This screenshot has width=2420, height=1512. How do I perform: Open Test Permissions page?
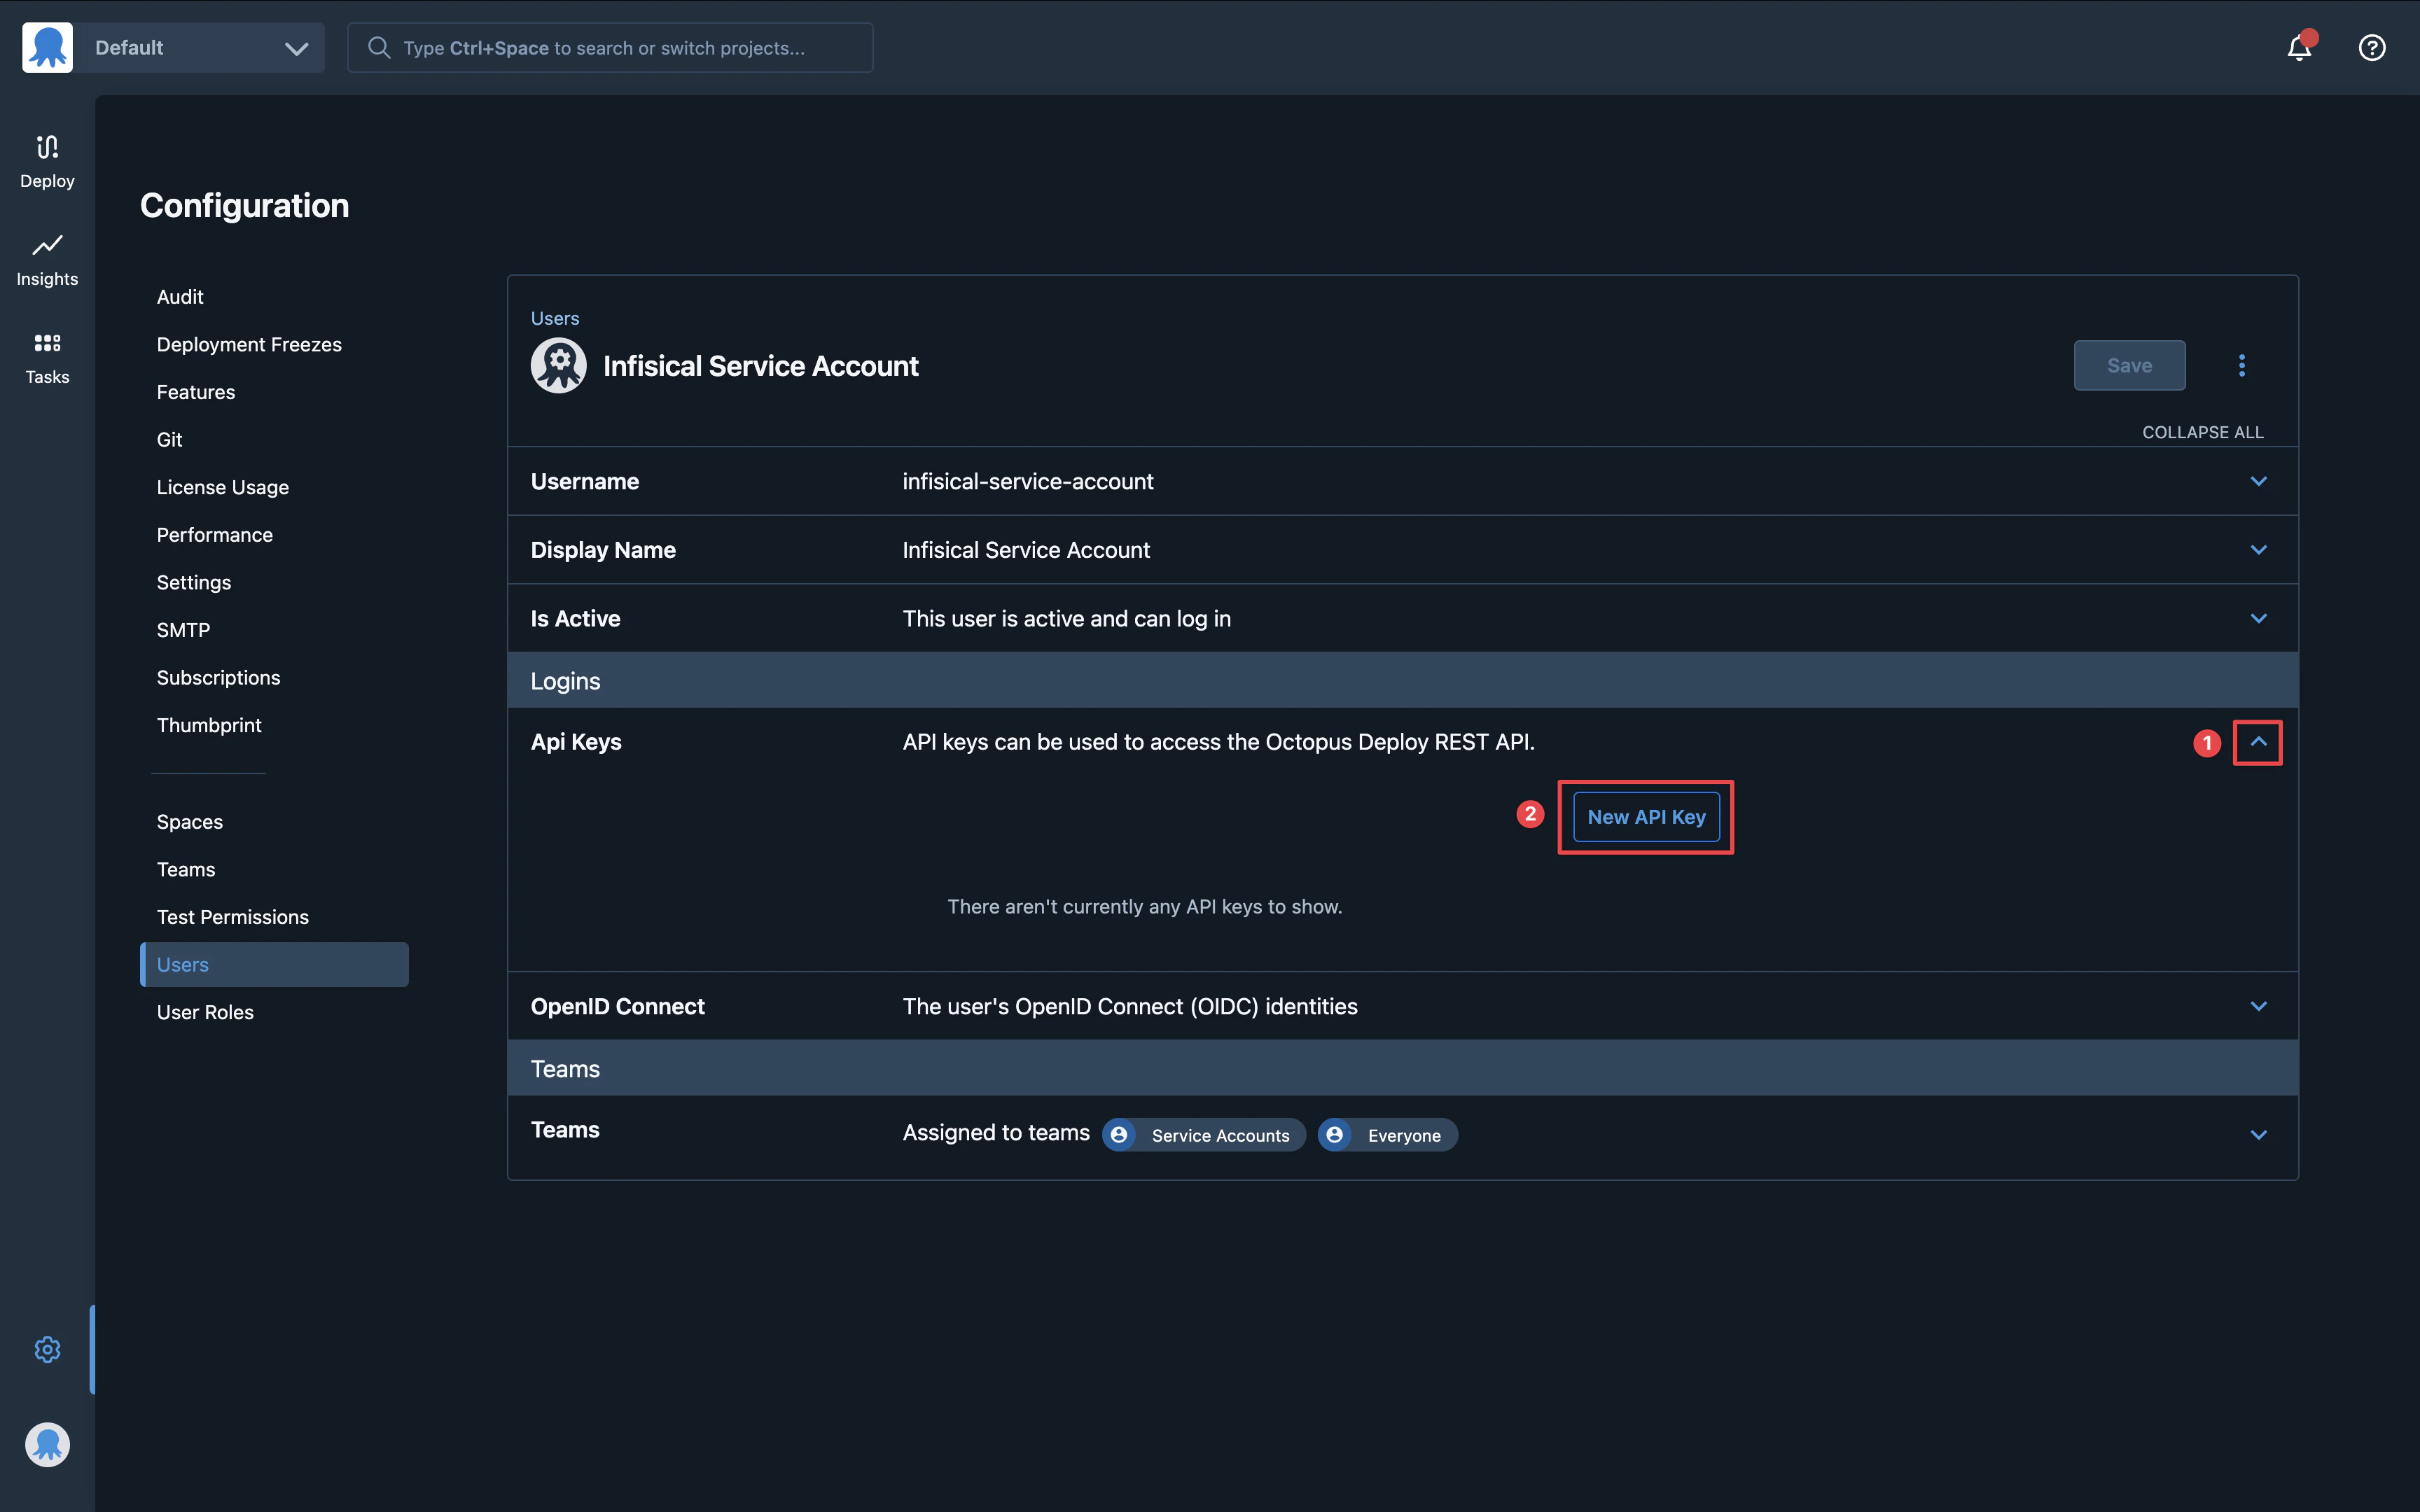pyautogui.click(x=232, y=917)
